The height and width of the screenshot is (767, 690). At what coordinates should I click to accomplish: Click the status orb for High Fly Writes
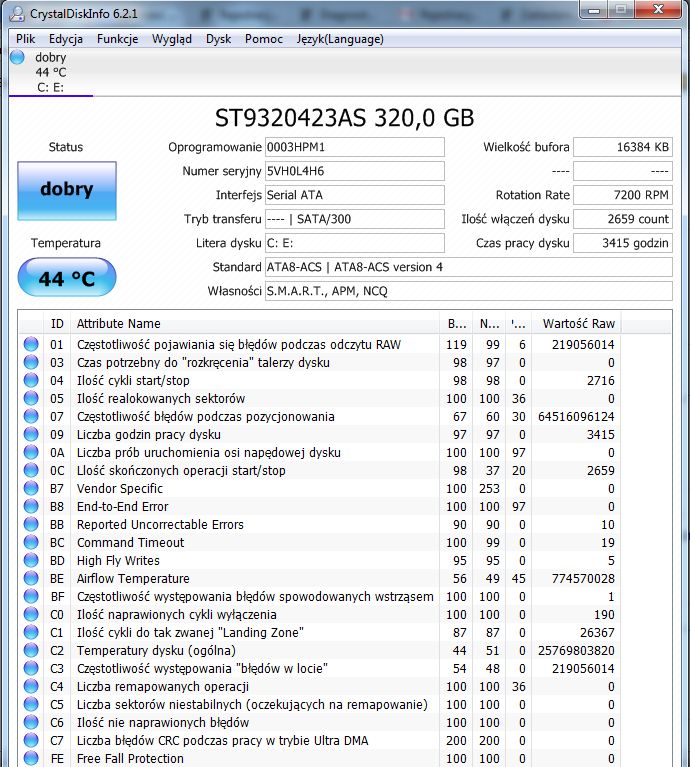[31, 561]
